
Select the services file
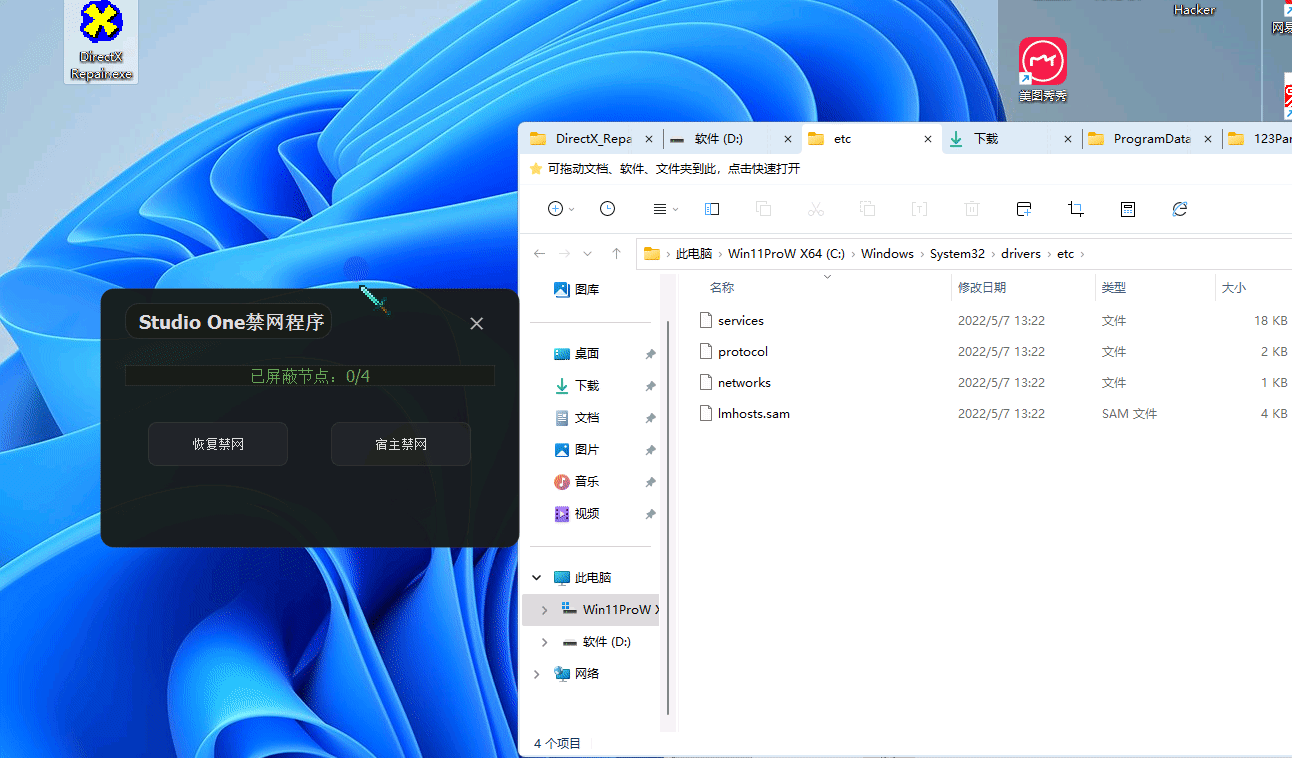click(741, 321)
